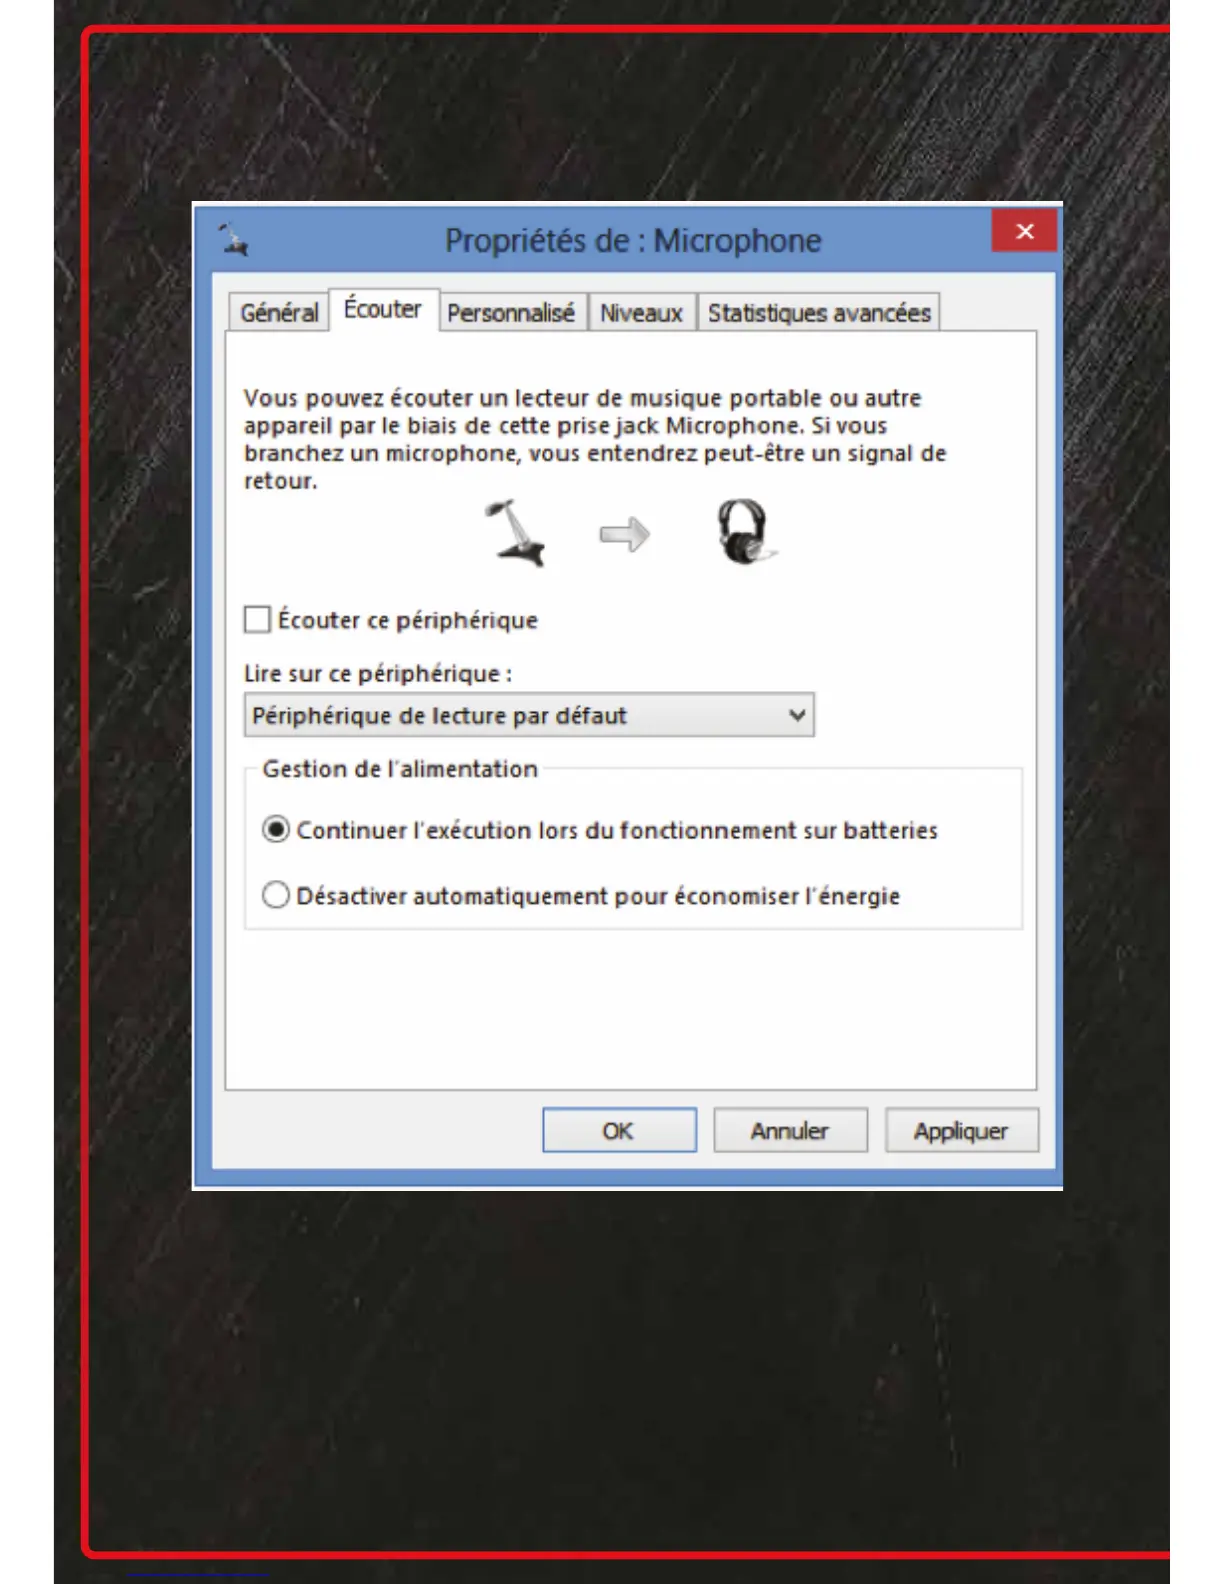The height and width of the screenshot is (1584, 1224).
Task: Select Désactiver automatiquement pour économiser l'énergie
Action: pyautogui.click(x=276, y=895)
